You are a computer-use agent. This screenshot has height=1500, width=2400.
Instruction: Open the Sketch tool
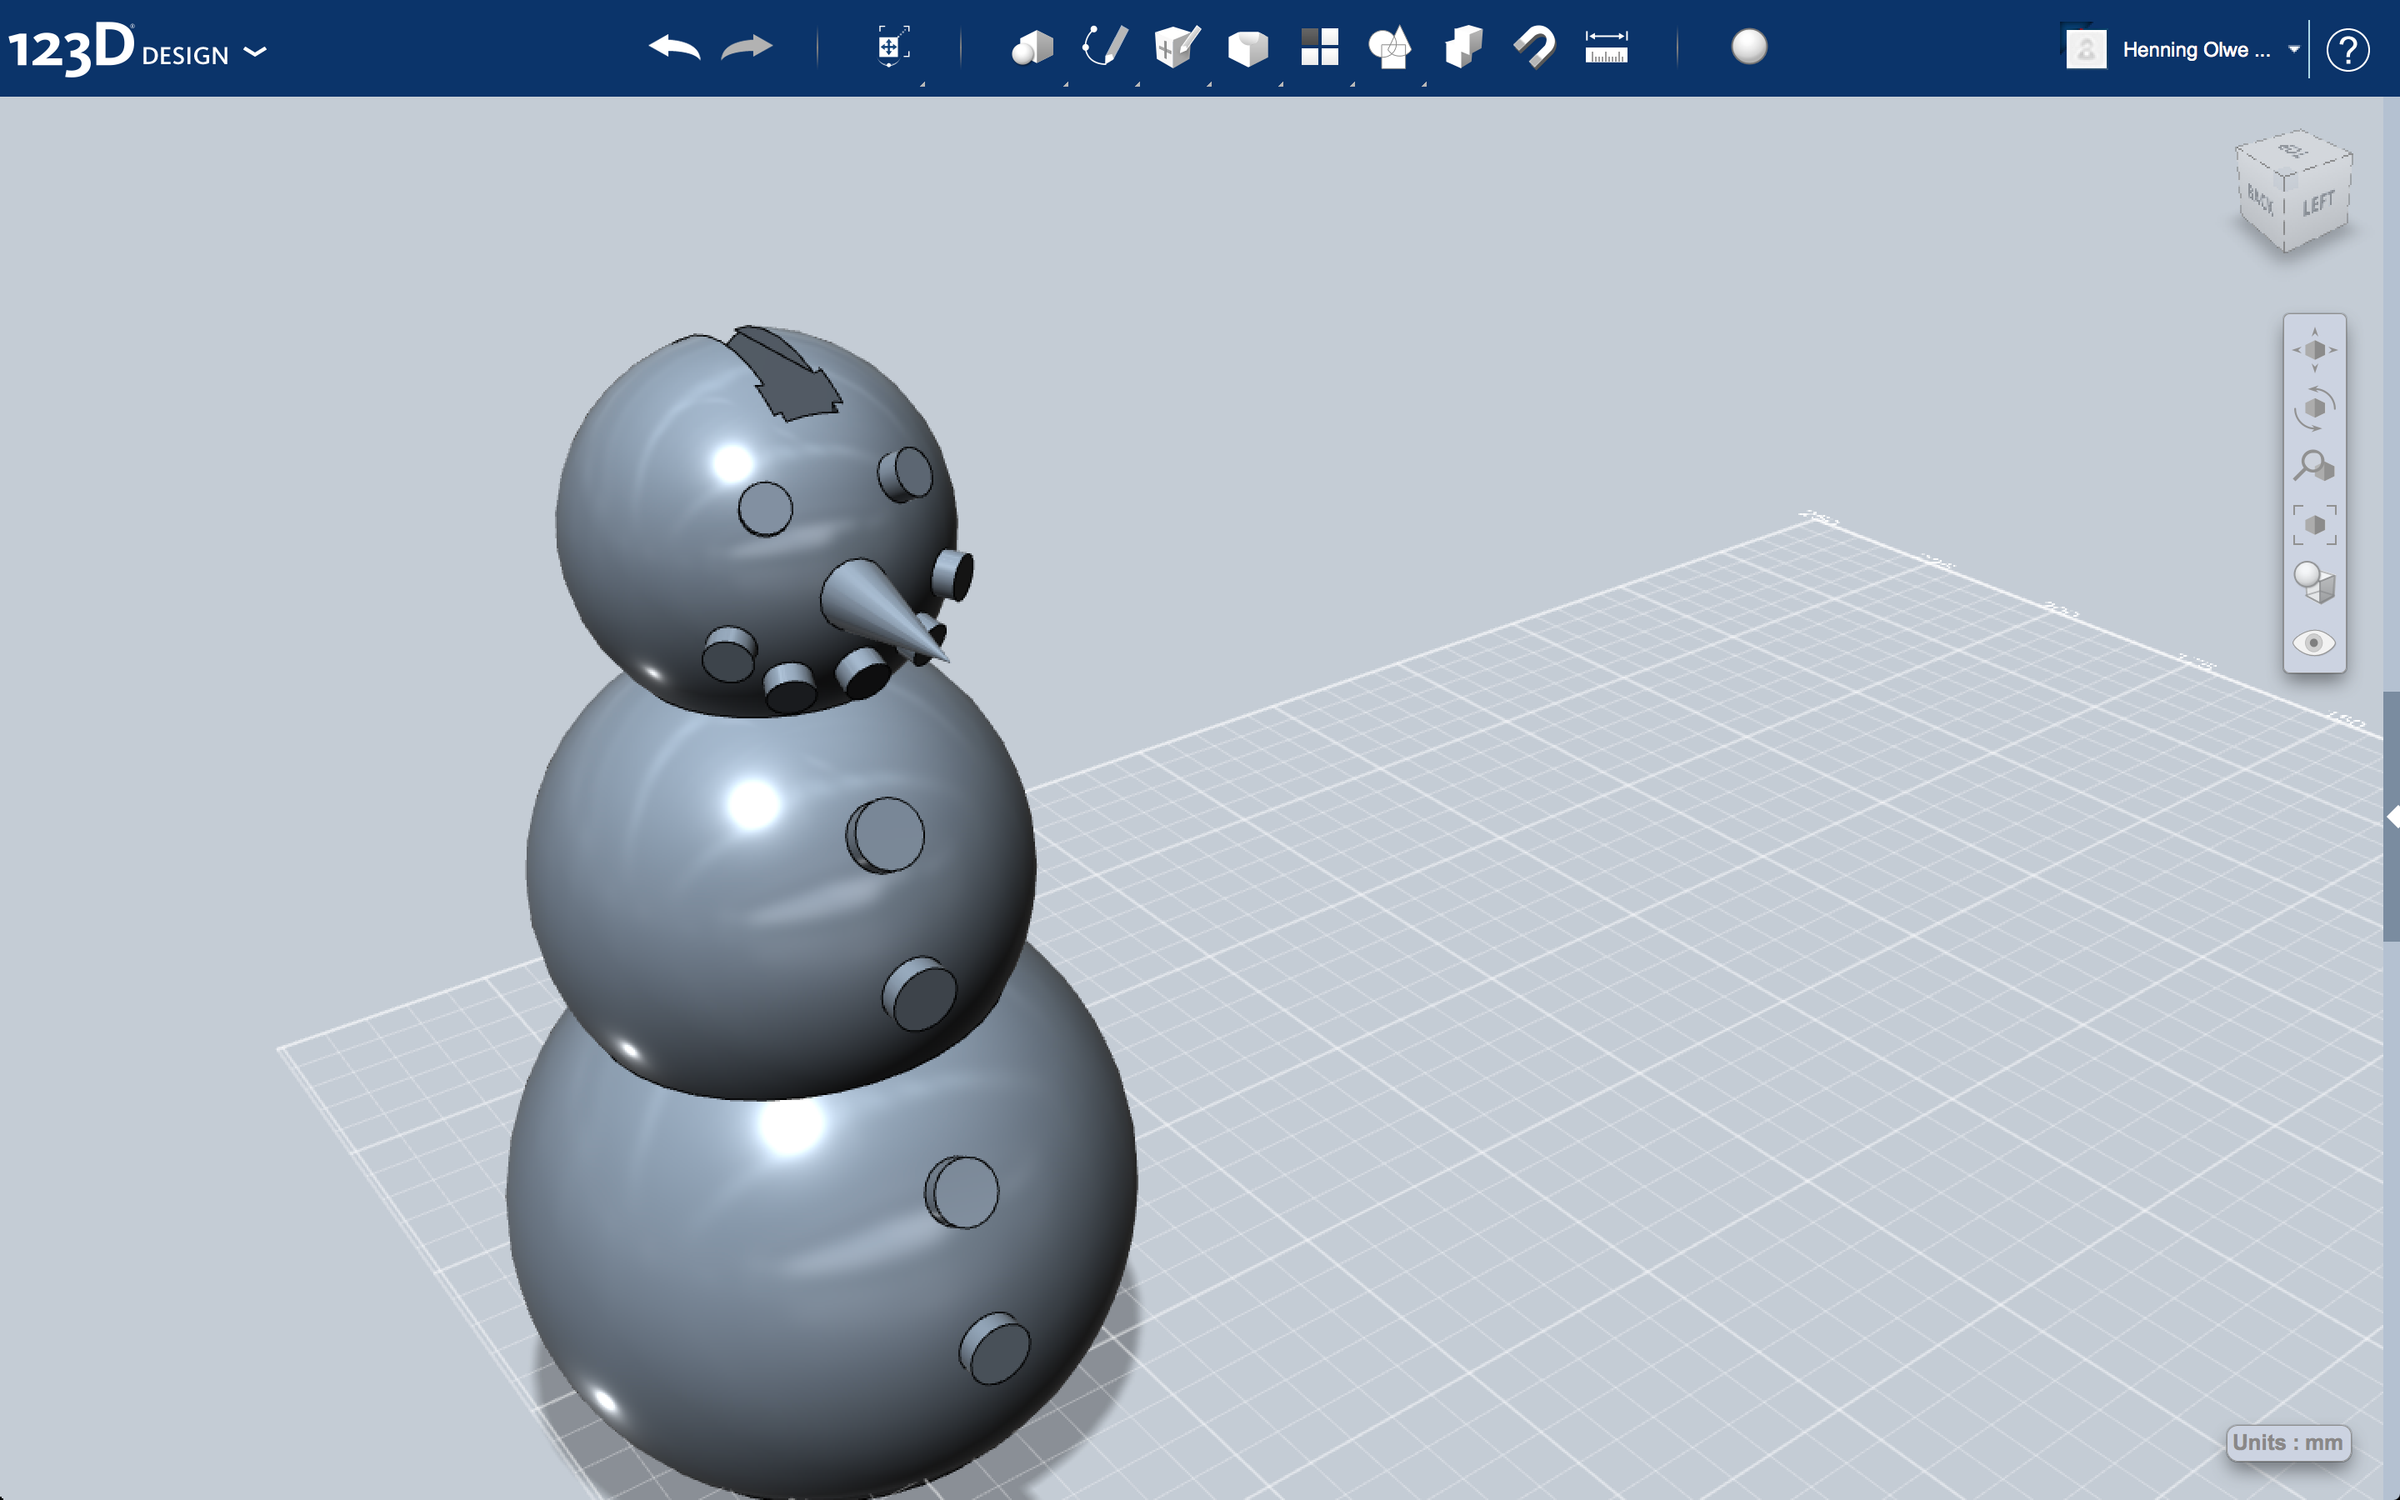pyautogui.click(x=1105, y=46)
